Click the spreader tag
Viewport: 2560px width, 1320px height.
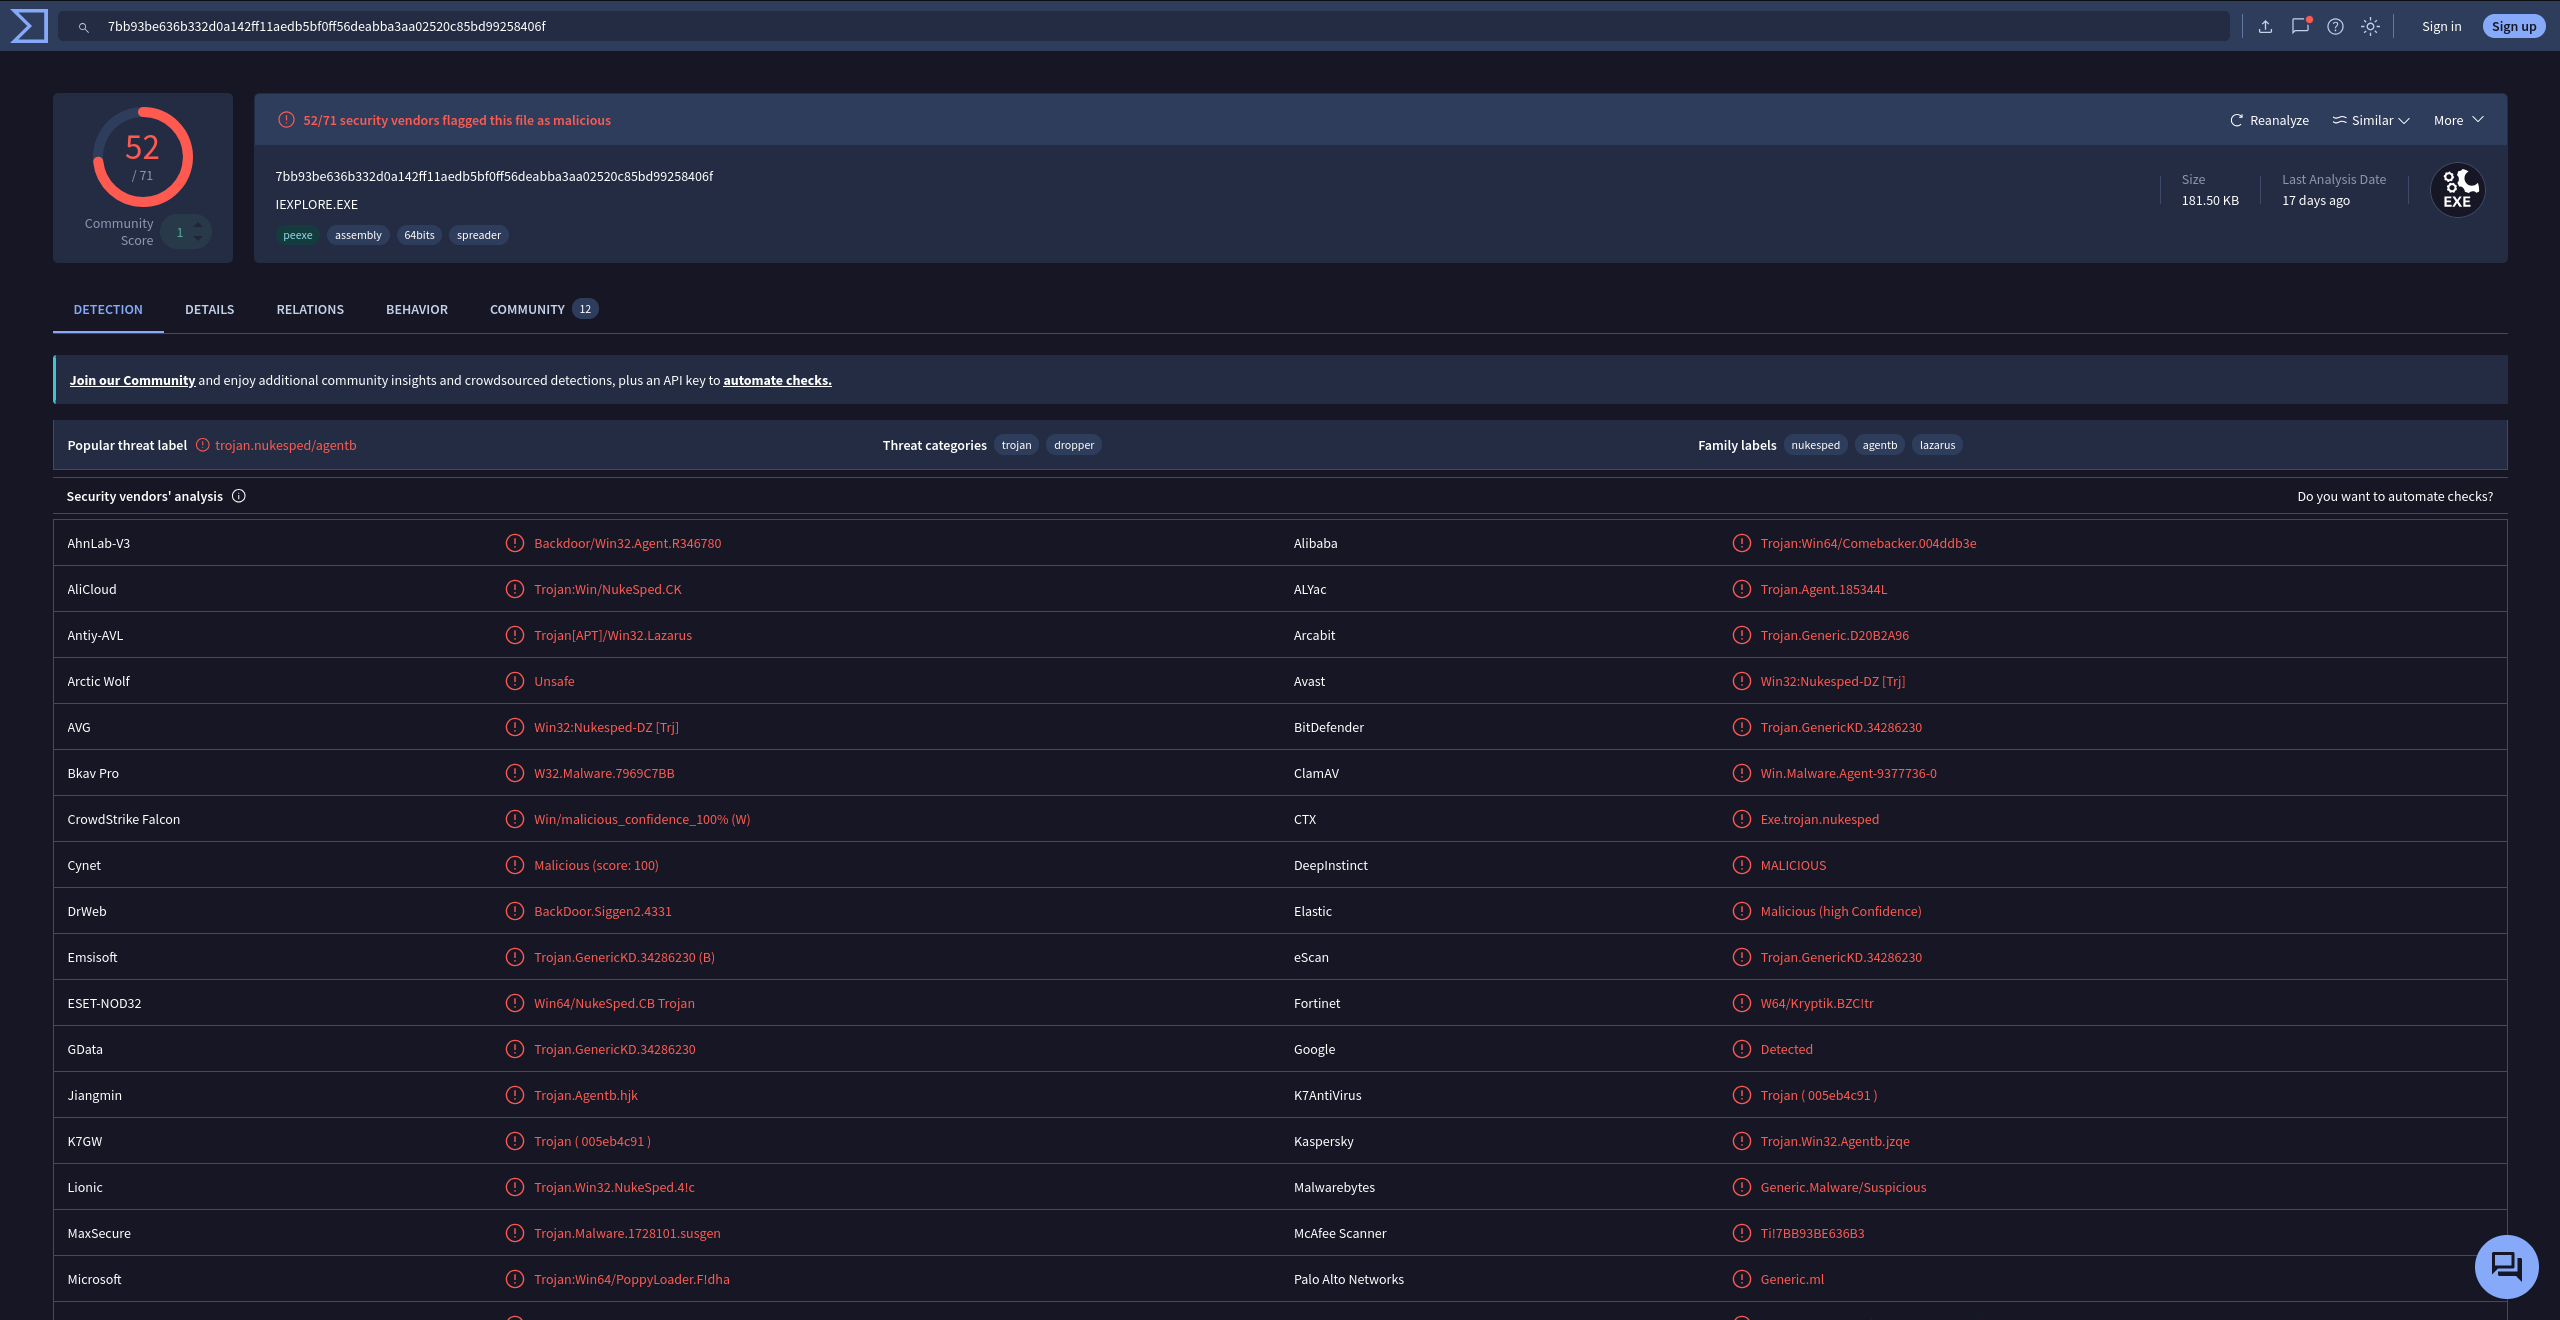[479, 235]
